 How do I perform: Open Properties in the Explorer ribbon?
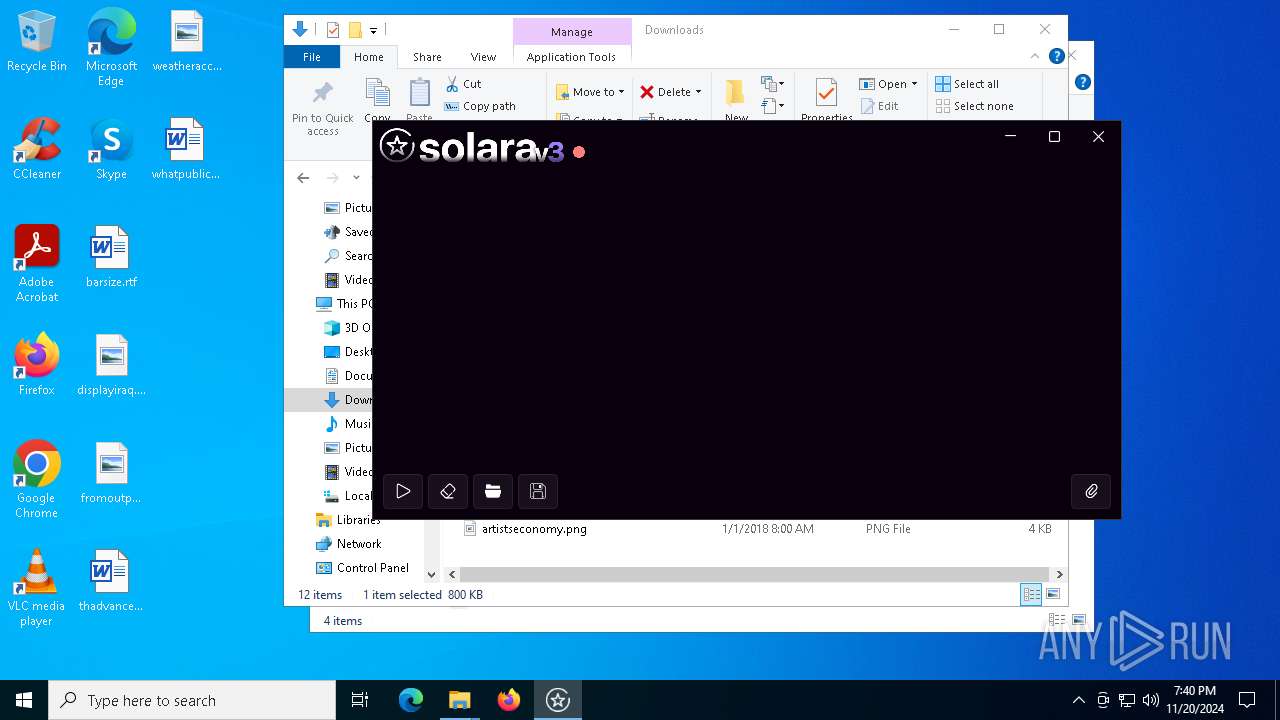[826, 100]
